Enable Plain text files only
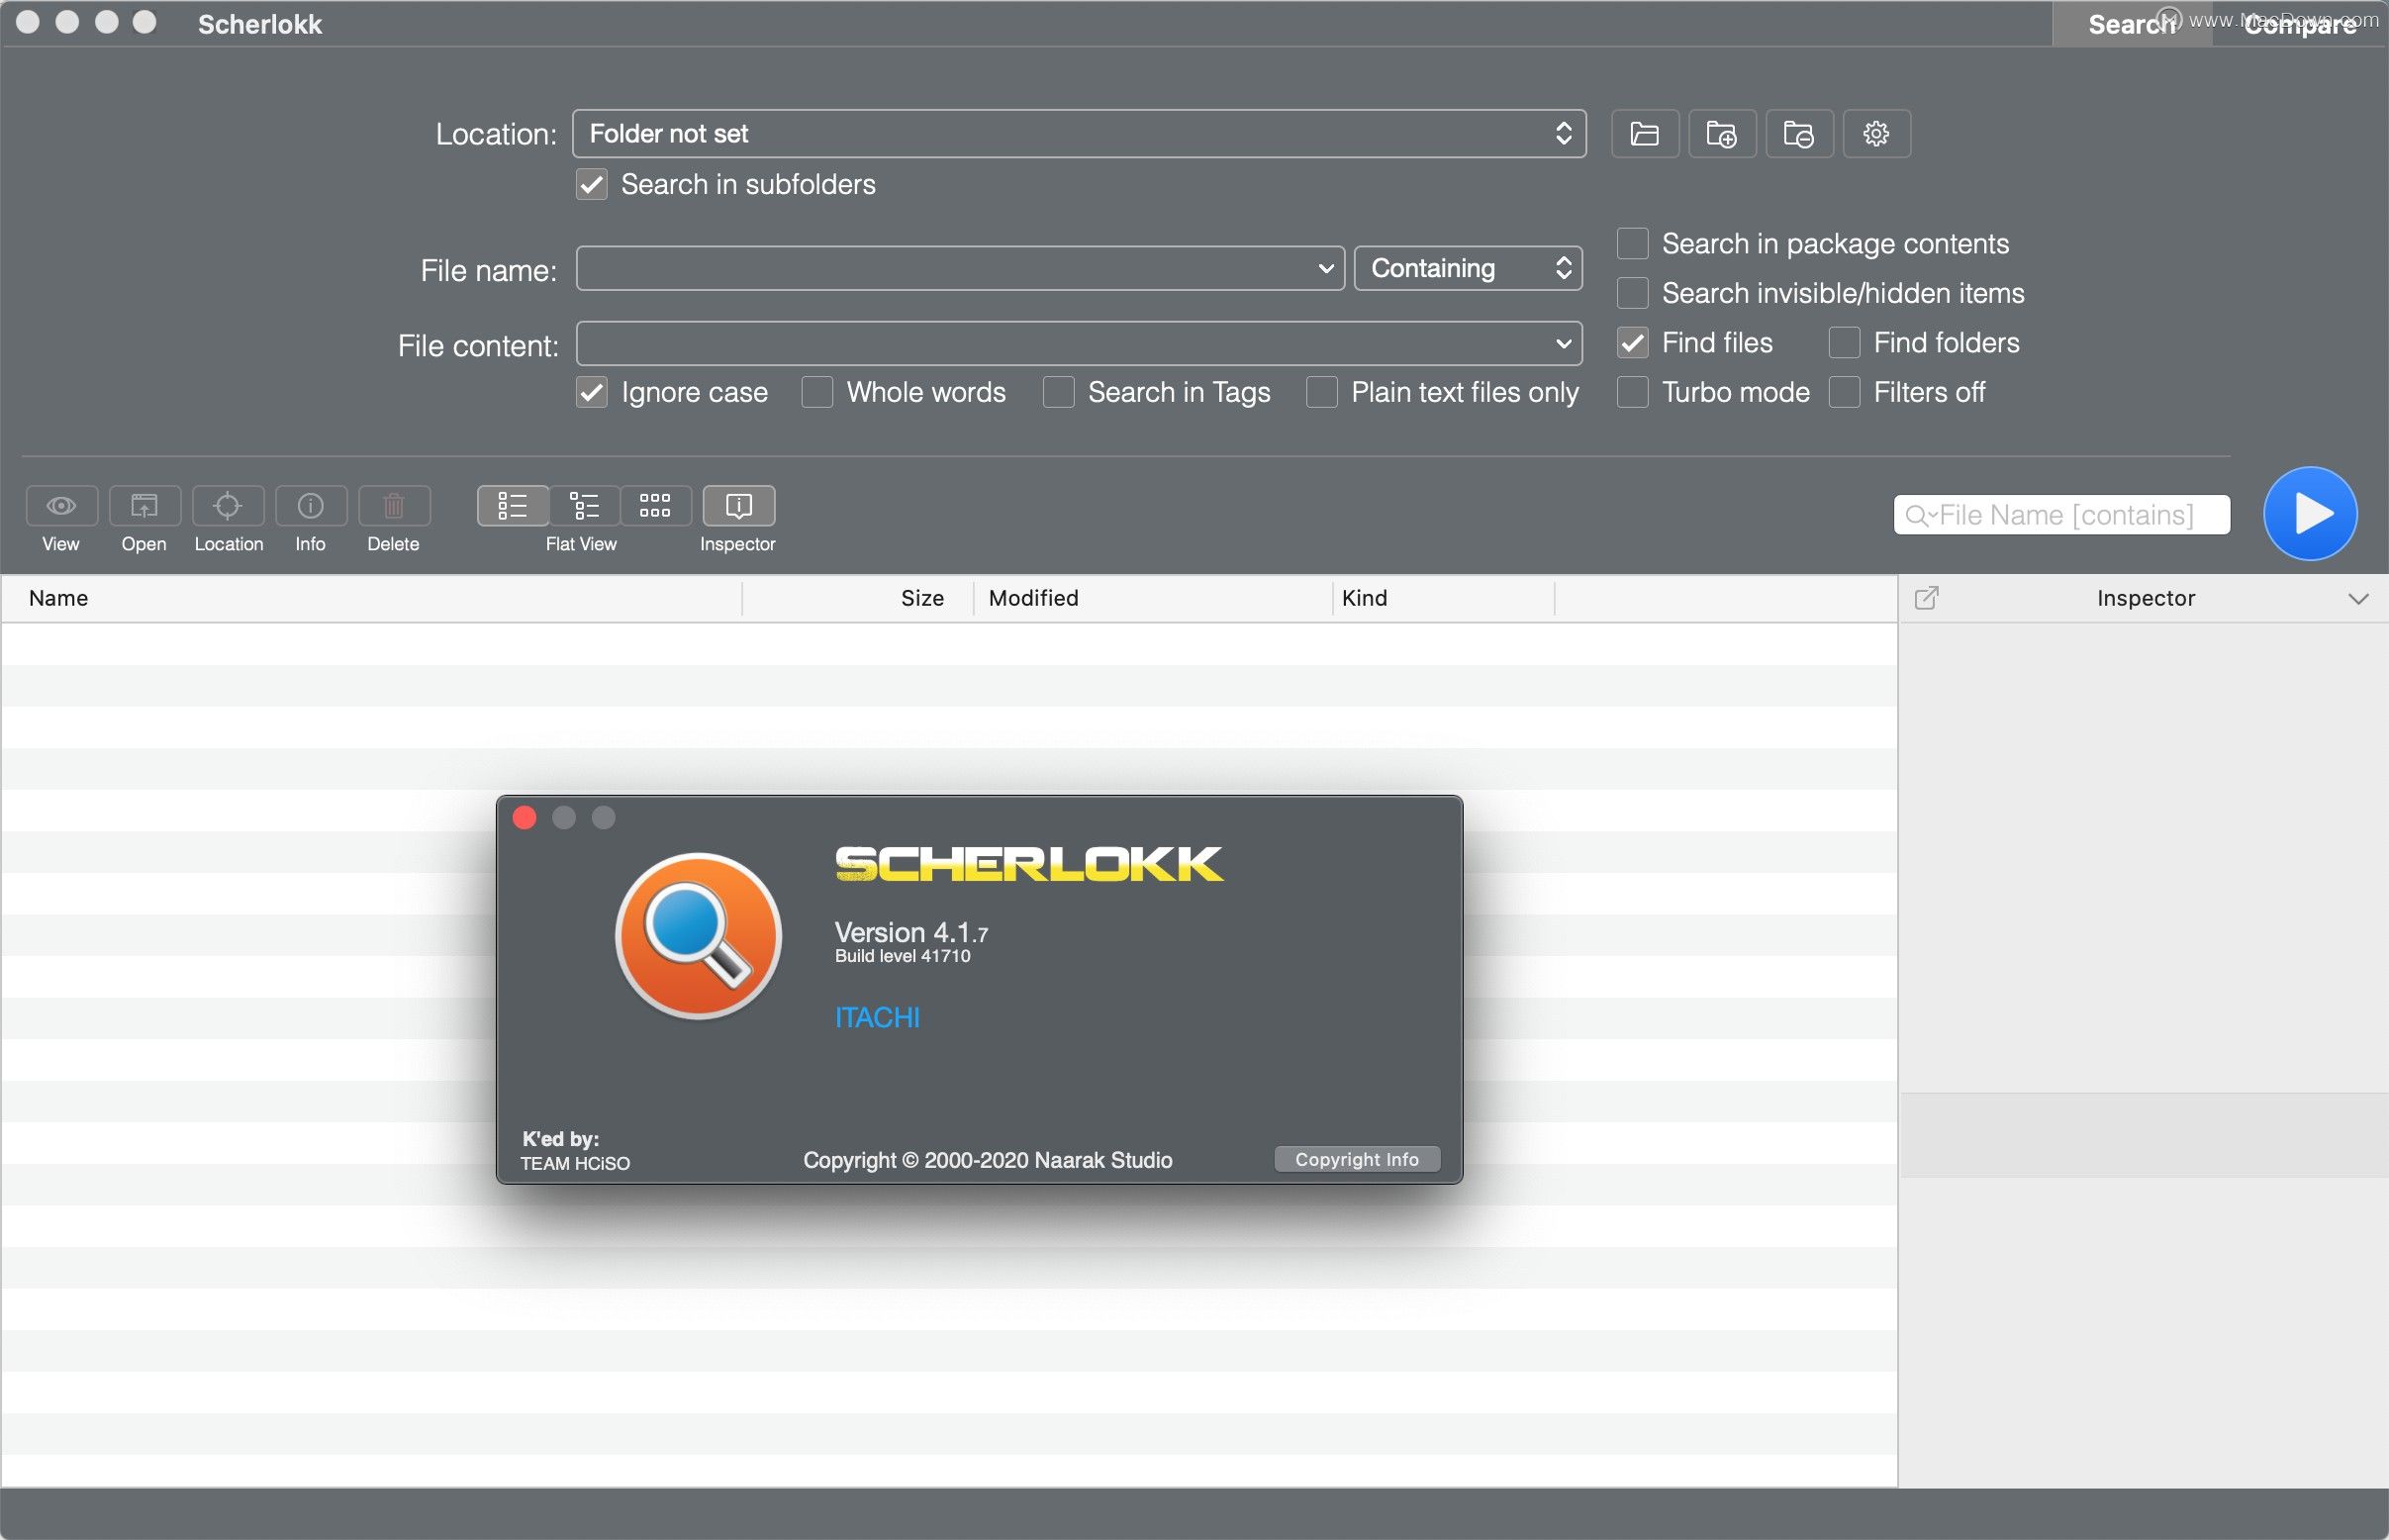Image resolution: width=2389 pixels, height=1540 pixels. [x=1322, y=393]
